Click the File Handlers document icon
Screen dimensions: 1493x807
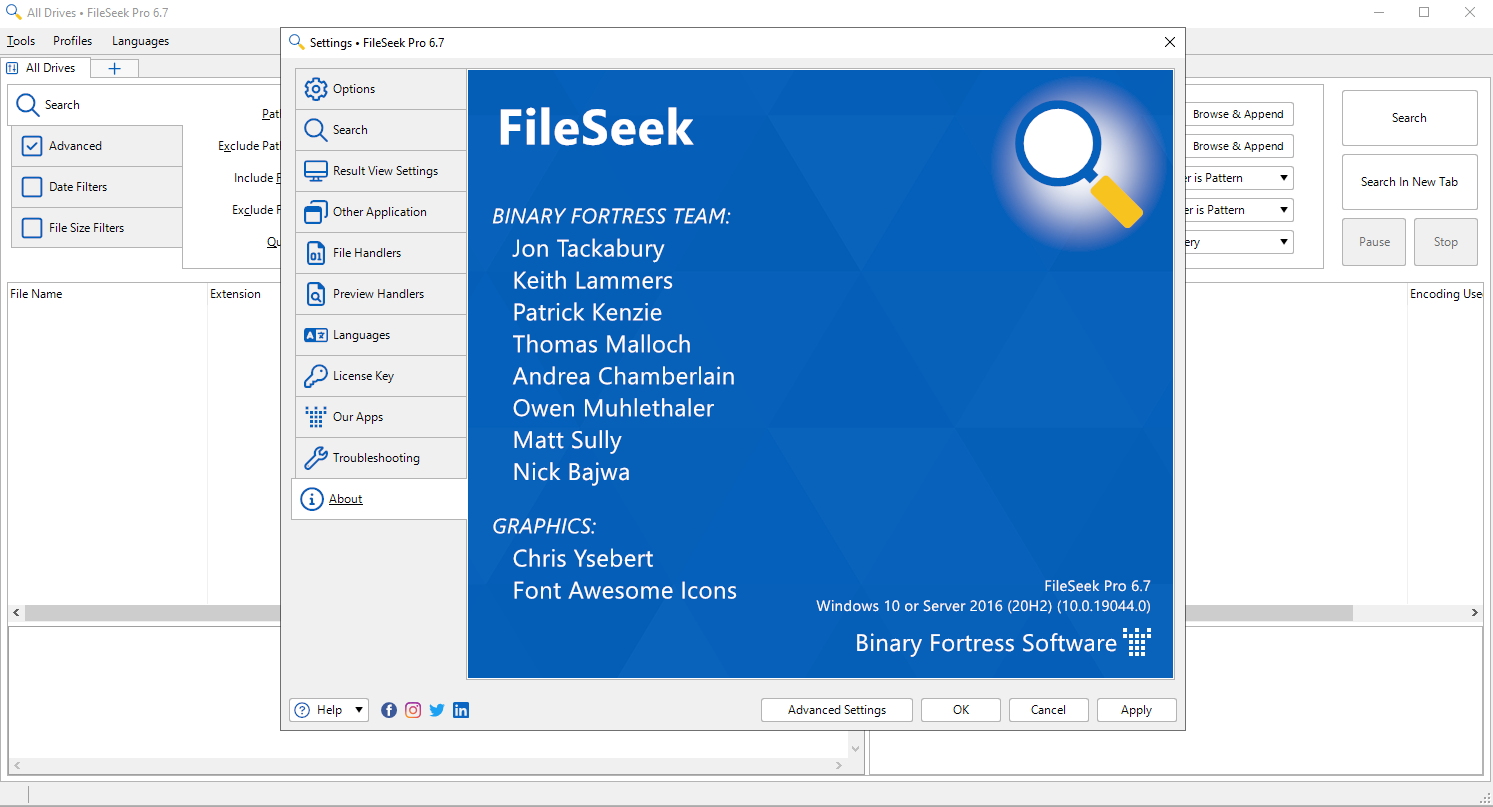tap(316, 253)
